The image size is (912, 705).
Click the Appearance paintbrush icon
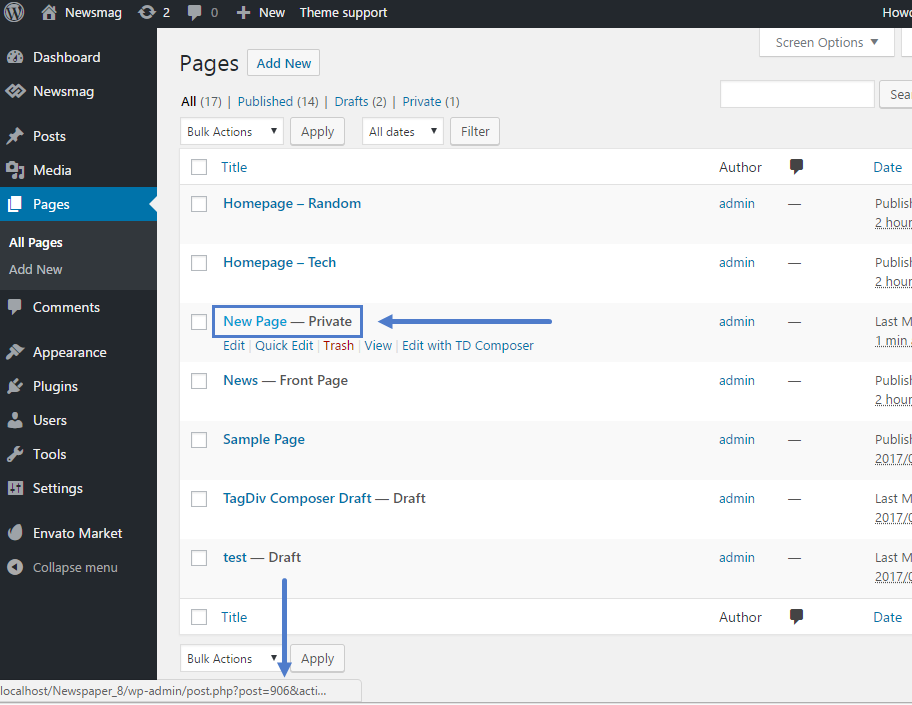[15, 352]
